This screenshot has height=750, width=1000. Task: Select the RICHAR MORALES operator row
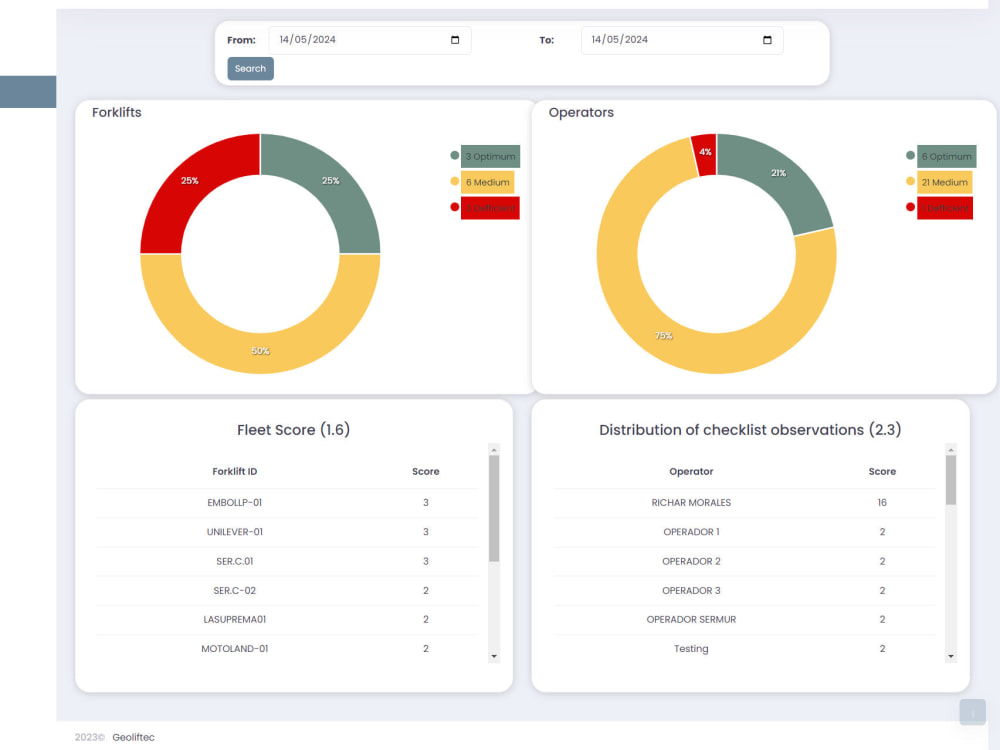[x=744, y=503]
